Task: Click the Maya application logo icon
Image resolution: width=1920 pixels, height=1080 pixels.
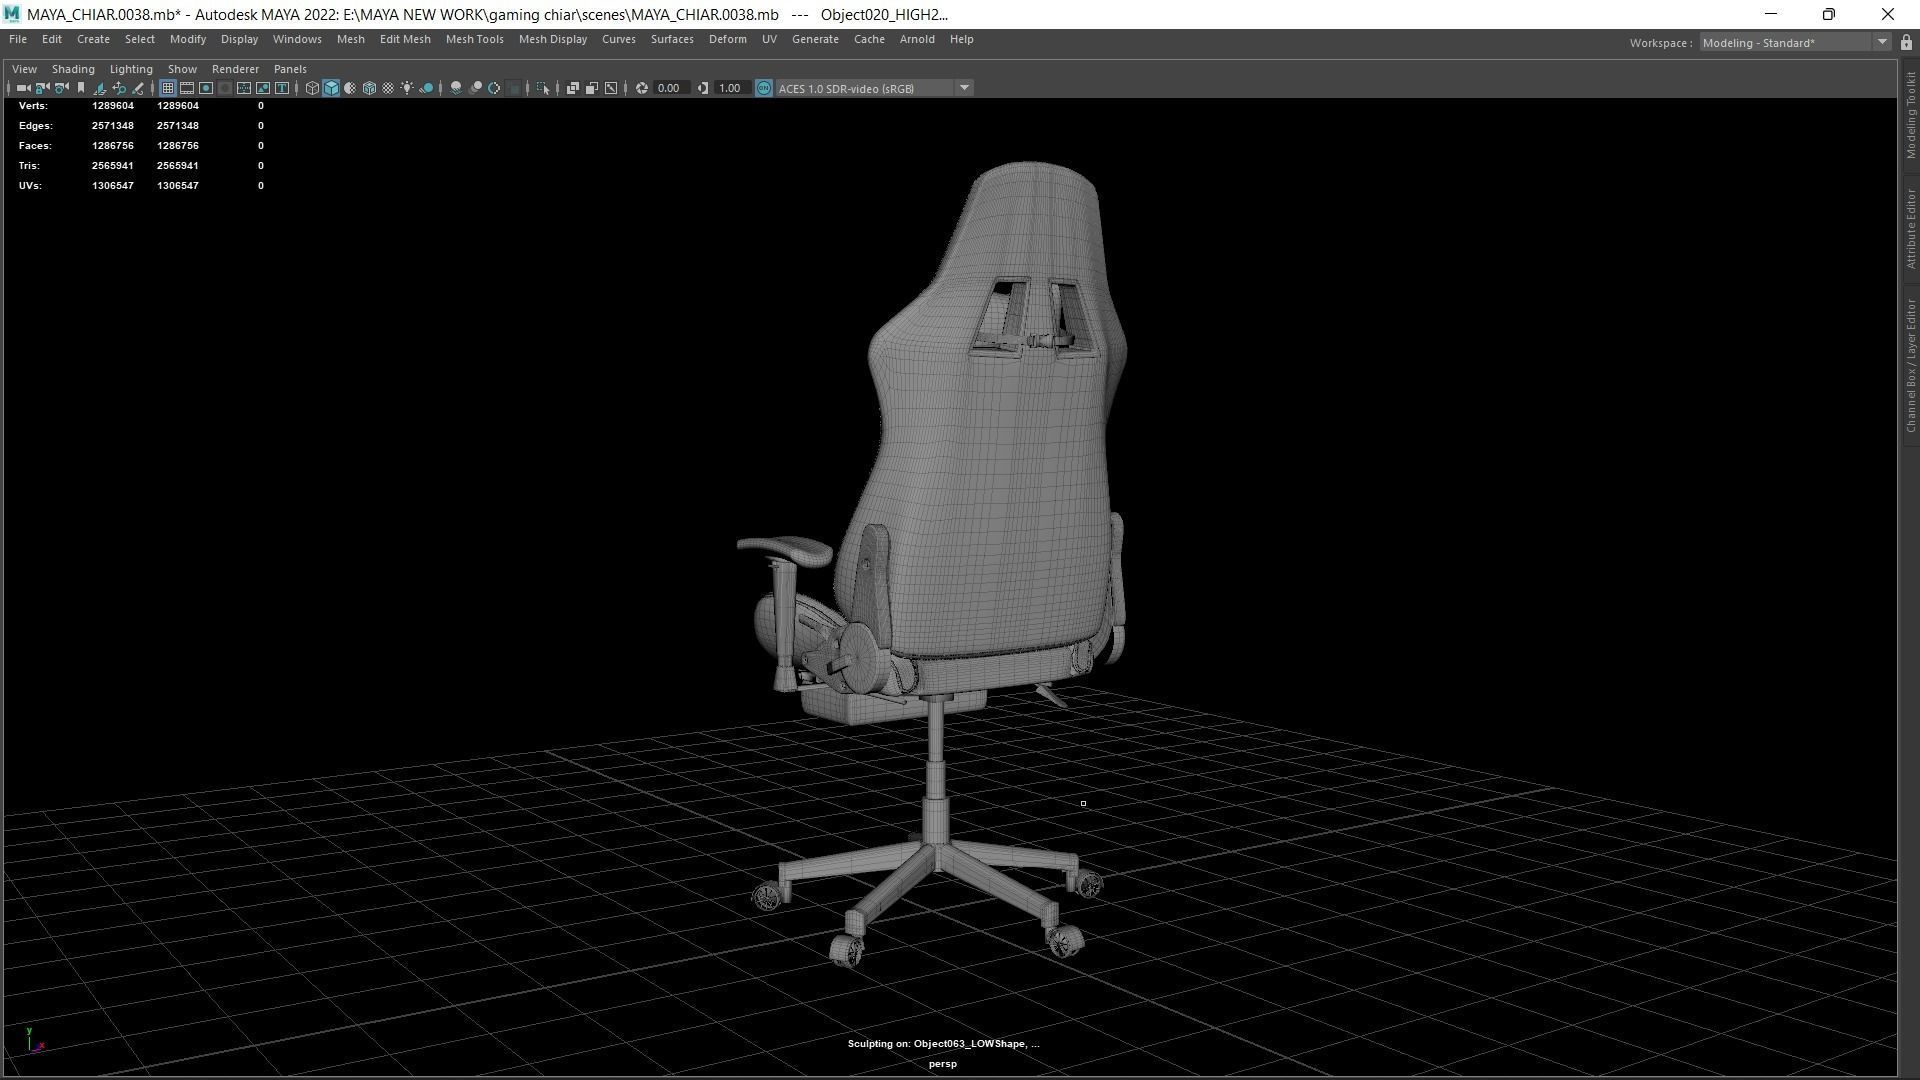Action: (x=12, y=14)
